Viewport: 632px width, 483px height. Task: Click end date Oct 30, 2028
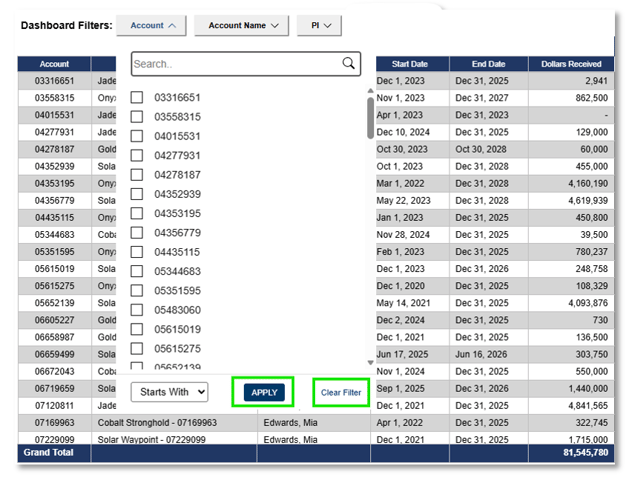[x=481, y=149]
